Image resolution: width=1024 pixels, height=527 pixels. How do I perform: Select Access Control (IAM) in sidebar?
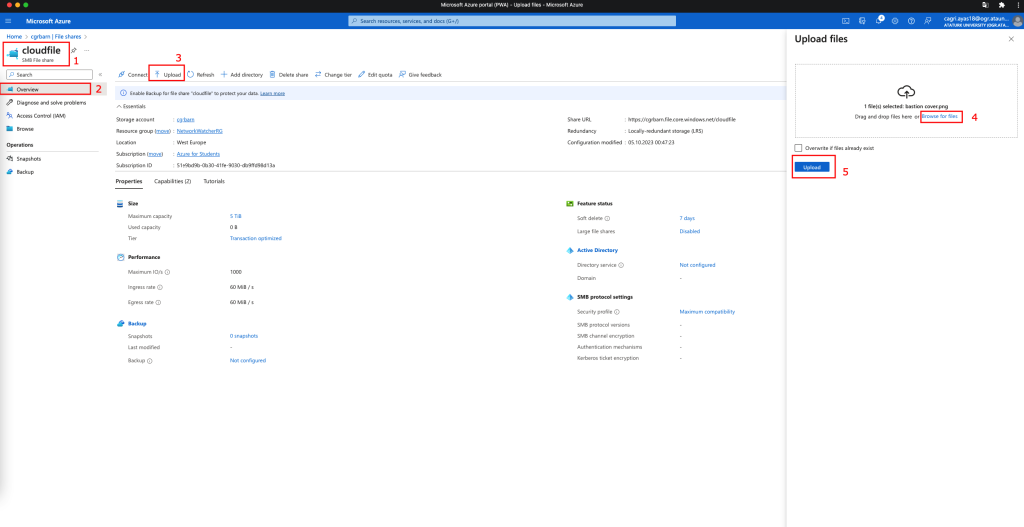[40, 115]
